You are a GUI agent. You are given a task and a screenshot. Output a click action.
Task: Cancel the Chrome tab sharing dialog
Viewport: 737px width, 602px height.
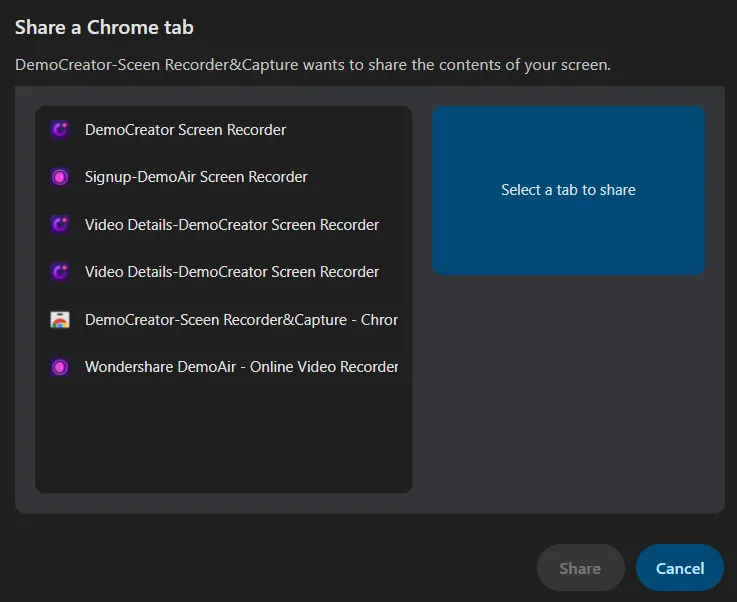[x=680, y=568]
